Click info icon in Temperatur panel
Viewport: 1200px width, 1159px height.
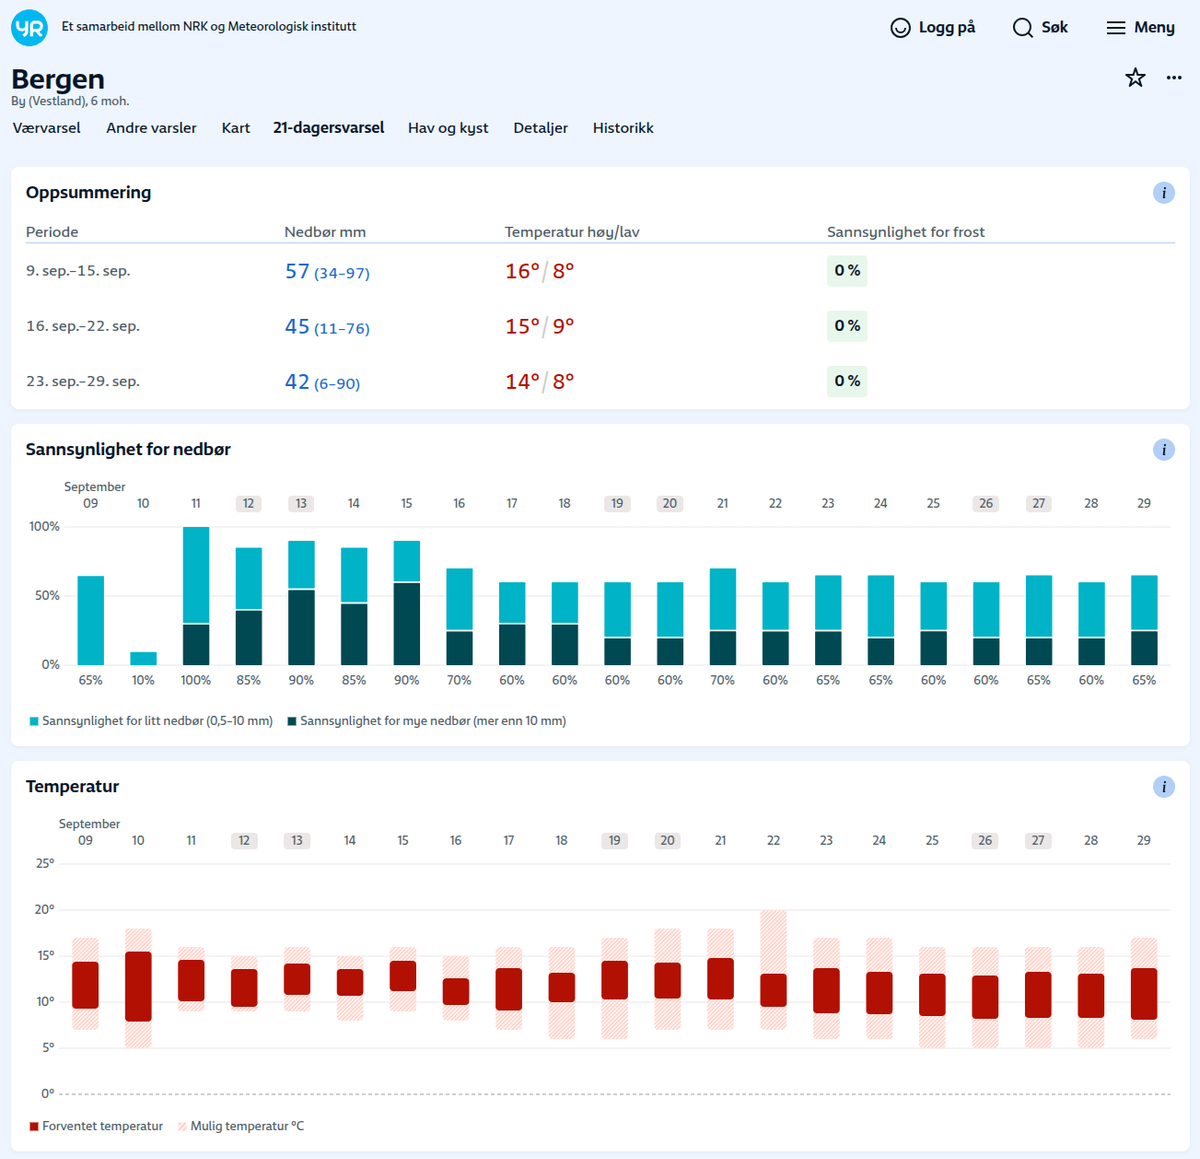[x=1164, y=787]
